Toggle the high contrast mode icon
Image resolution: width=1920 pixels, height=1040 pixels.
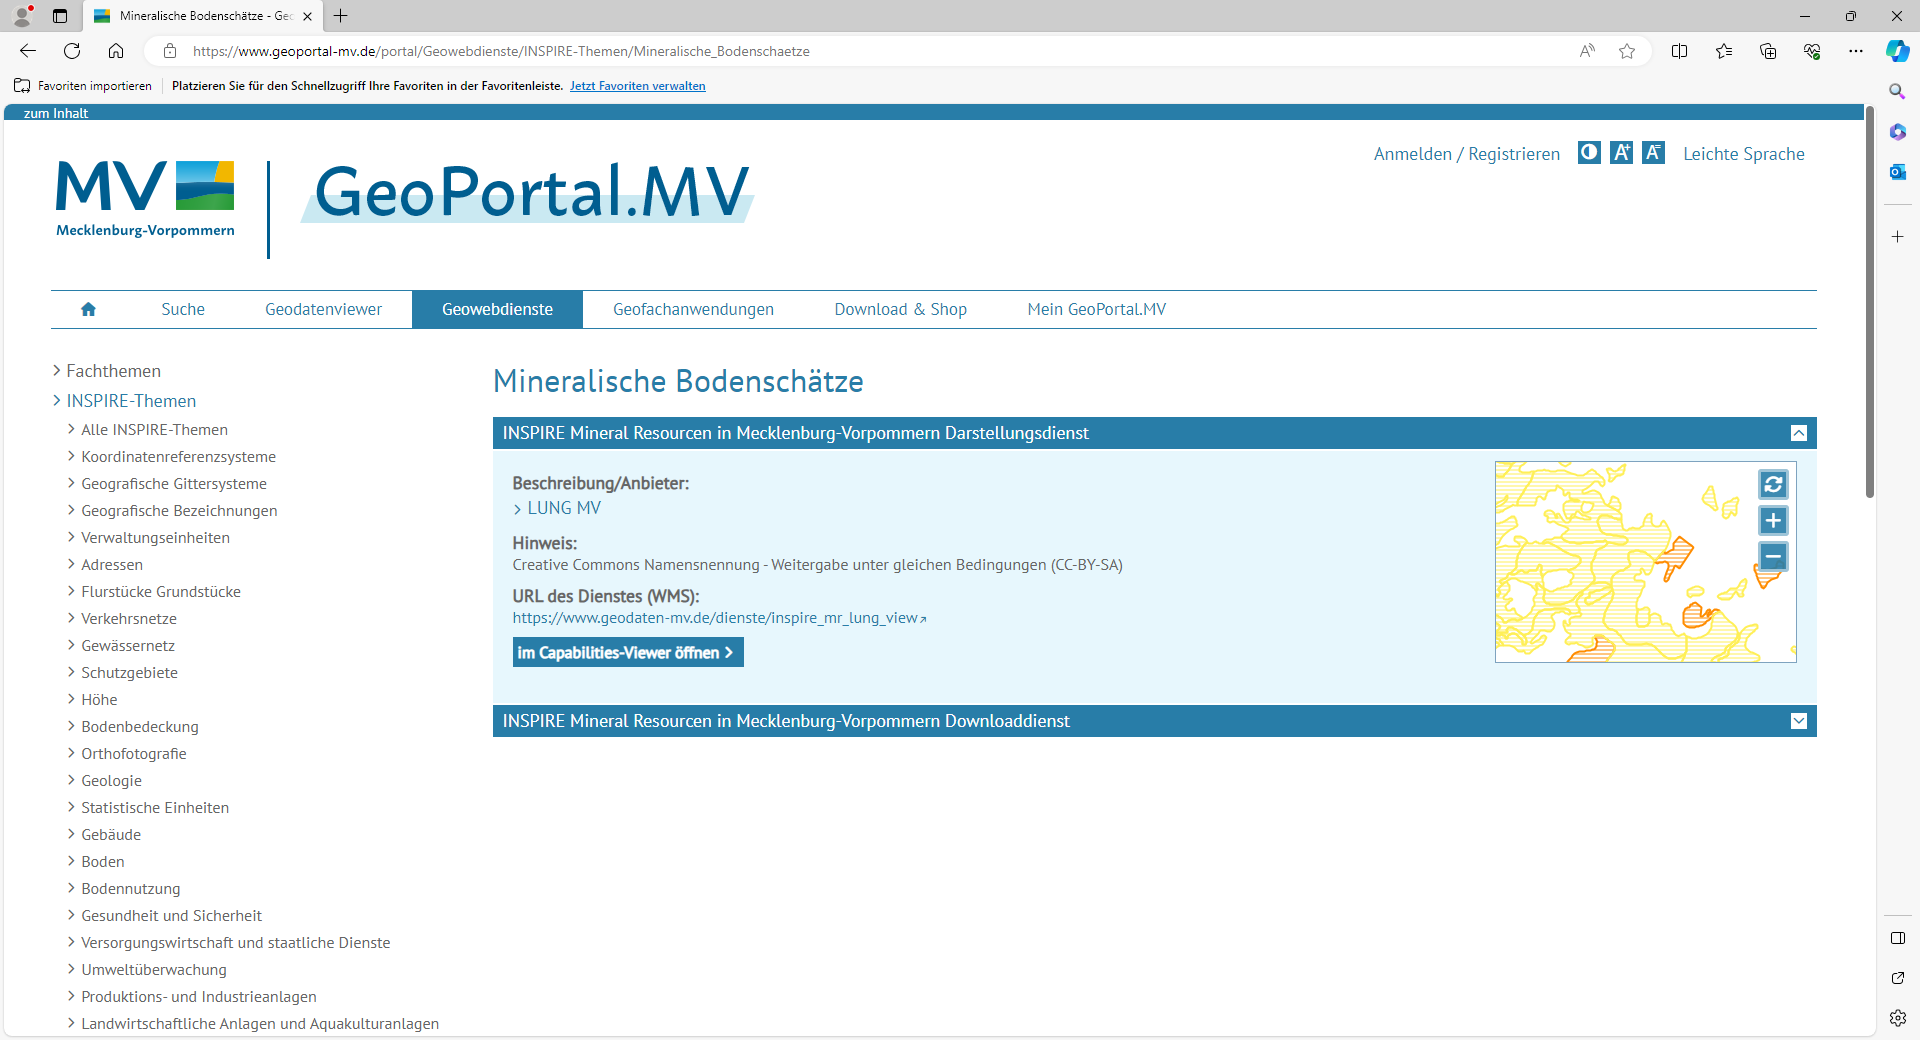1589,152
